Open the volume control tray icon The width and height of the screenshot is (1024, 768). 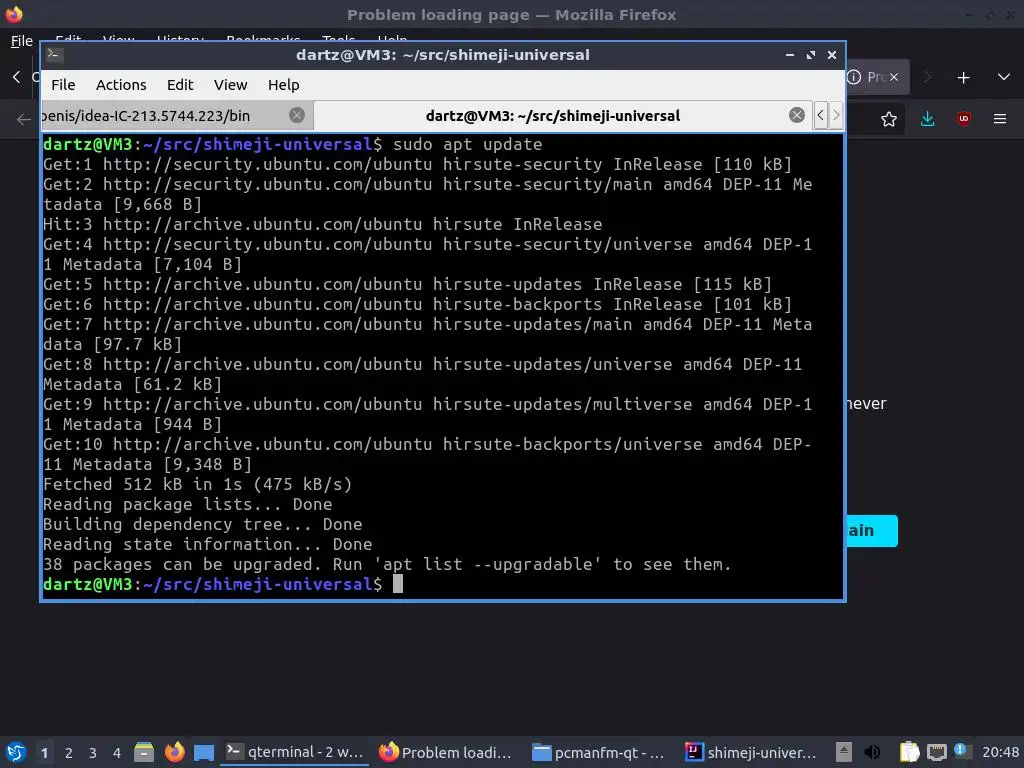tap(872, 752)
